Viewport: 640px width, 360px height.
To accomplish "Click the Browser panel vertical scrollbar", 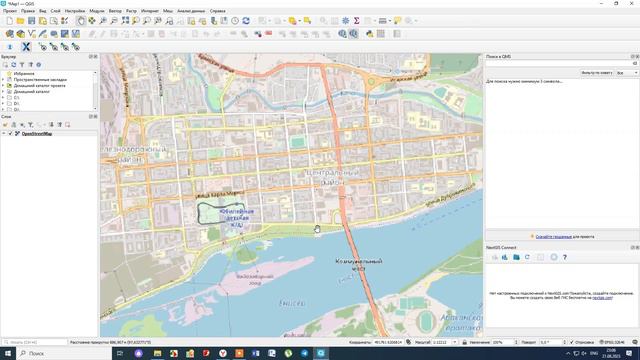I will pyautogui.click(x=95, y=90).
